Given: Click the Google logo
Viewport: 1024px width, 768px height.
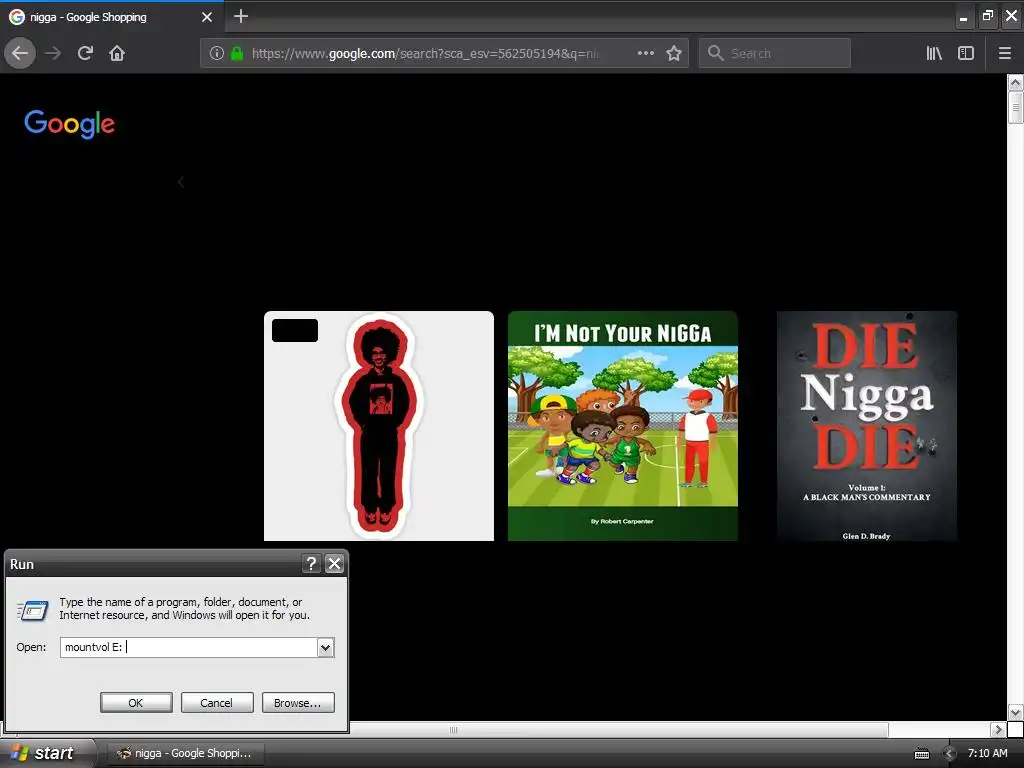Looking at the screenshot, I should point(69,123).
